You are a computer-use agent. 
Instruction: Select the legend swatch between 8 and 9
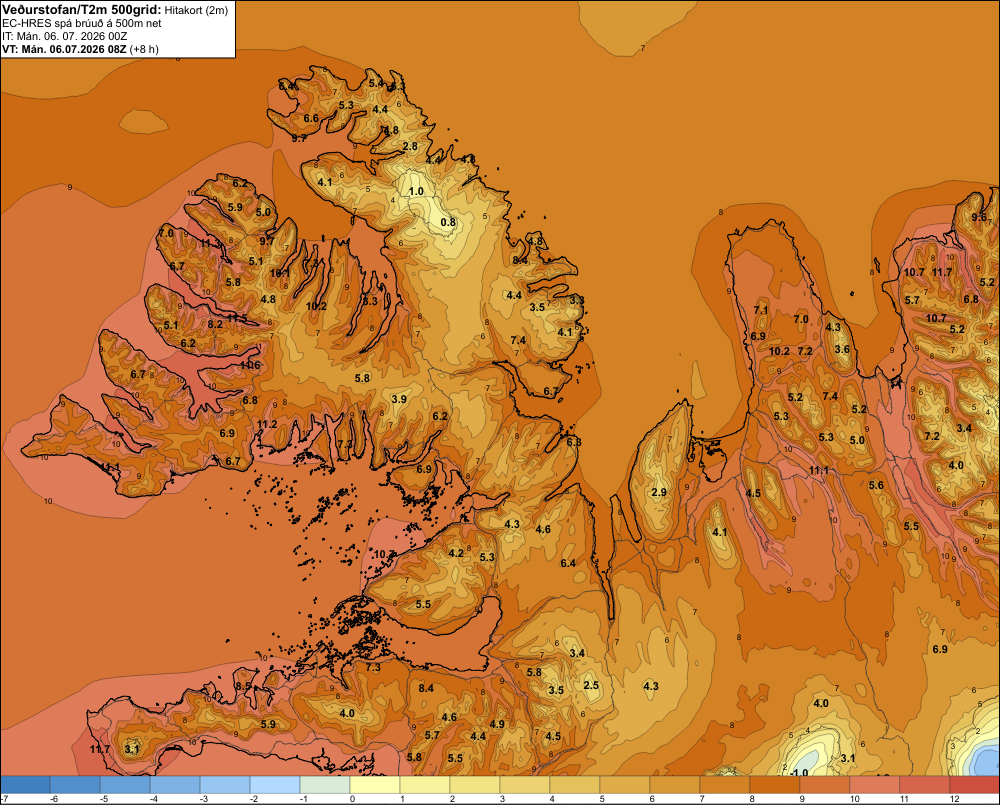pos(775,785)
